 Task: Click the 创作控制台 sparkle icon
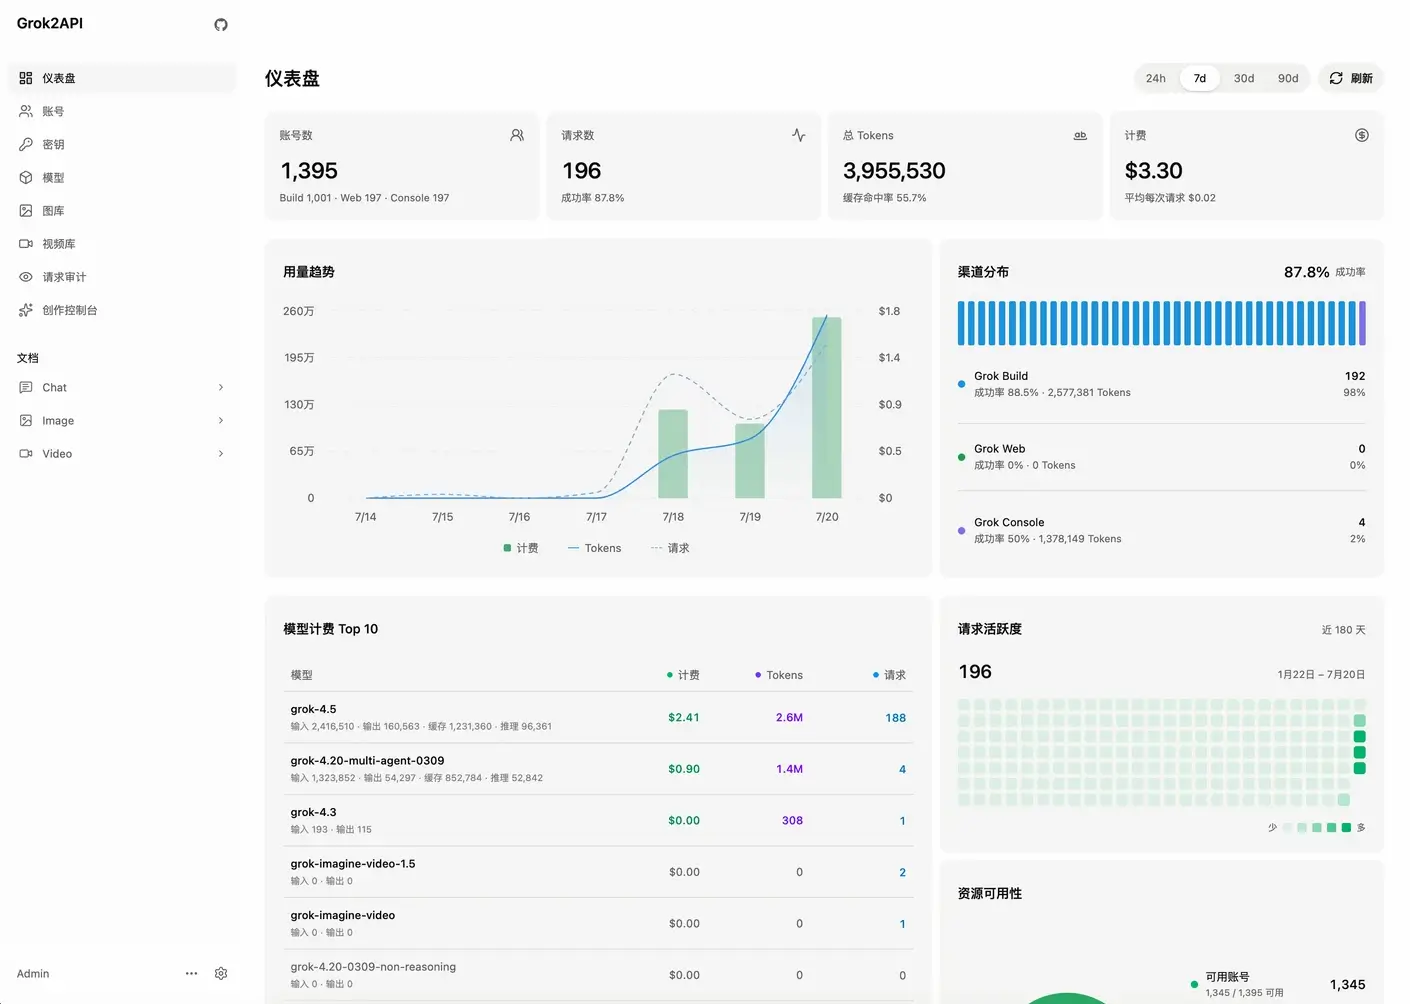(x=26, y=310)
